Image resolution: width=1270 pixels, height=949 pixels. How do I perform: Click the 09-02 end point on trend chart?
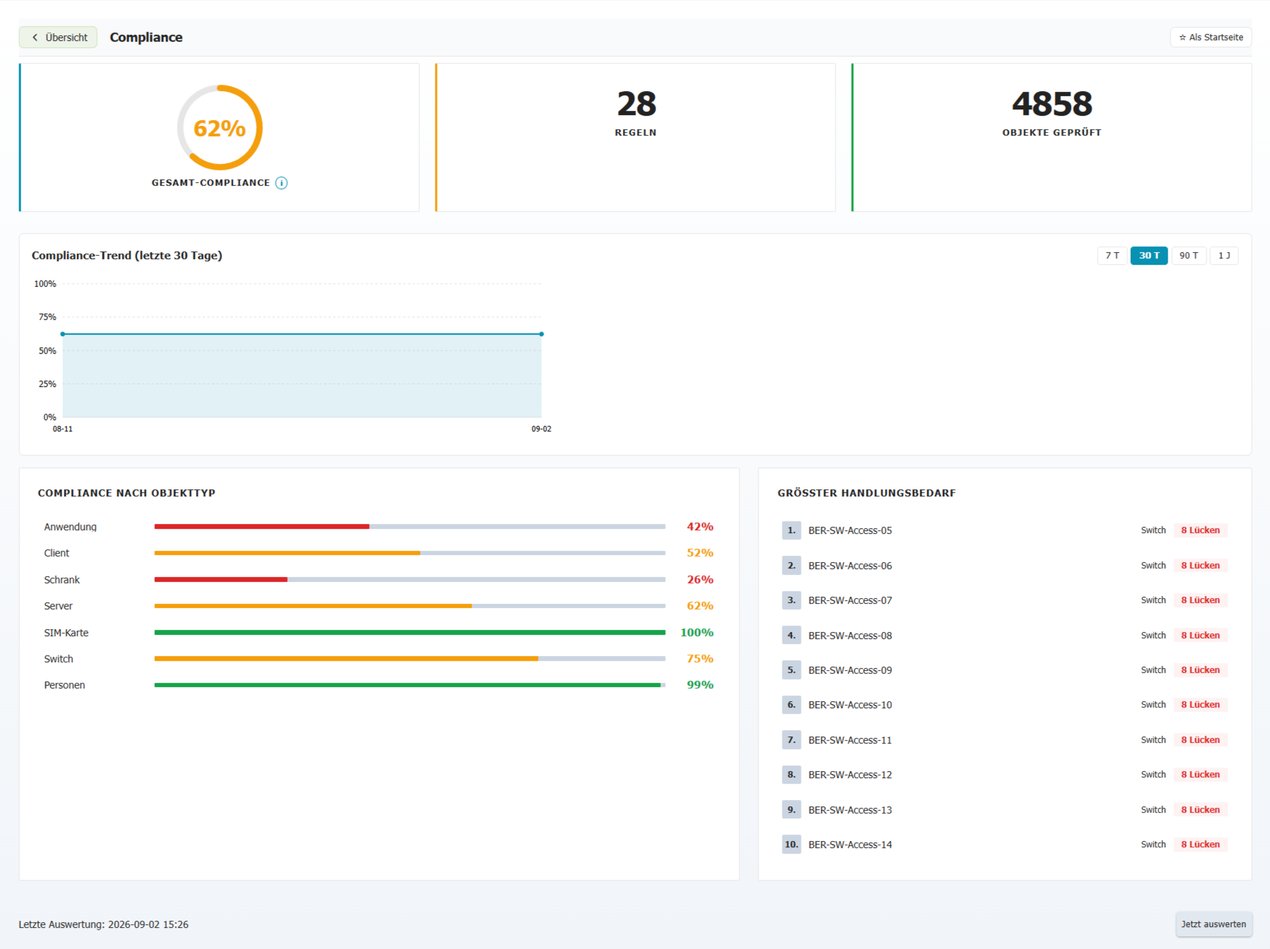point(541,334)
